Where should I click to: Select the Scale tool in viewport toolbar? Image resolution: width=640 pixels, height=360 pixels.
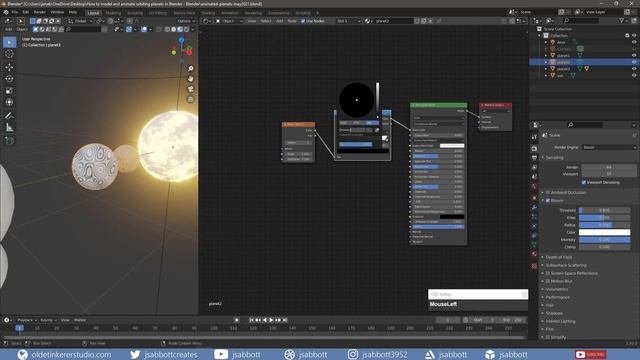coord(9,91)
